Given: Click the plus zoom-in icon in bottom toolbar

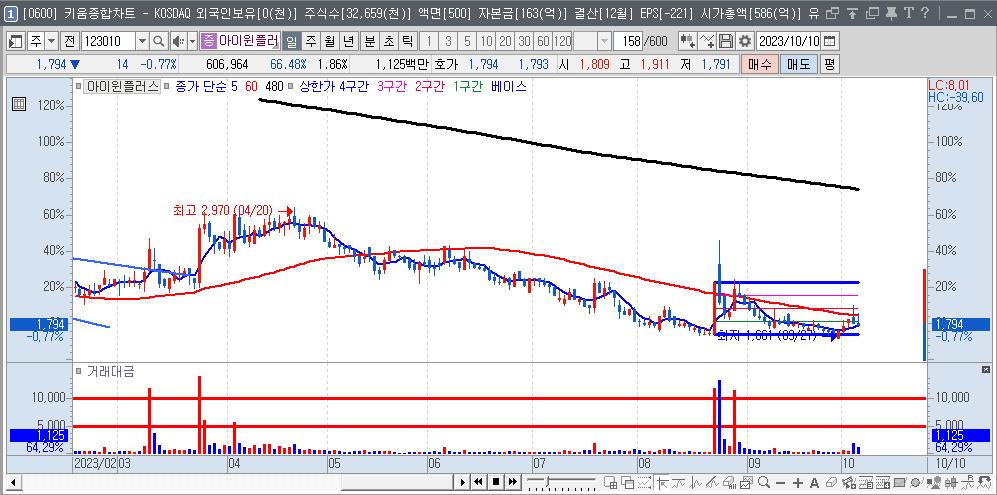Looking at the screenshot, I should pos(797,482).
